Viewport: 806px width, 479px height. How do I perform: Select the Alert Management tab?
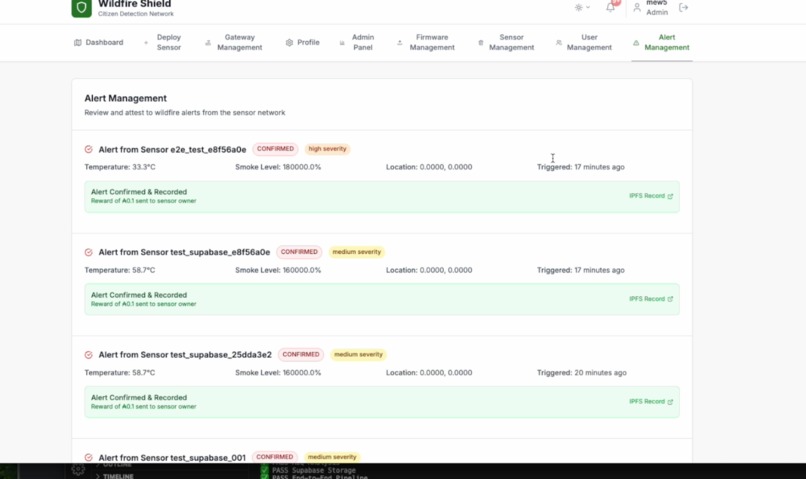tap(662, 42)
